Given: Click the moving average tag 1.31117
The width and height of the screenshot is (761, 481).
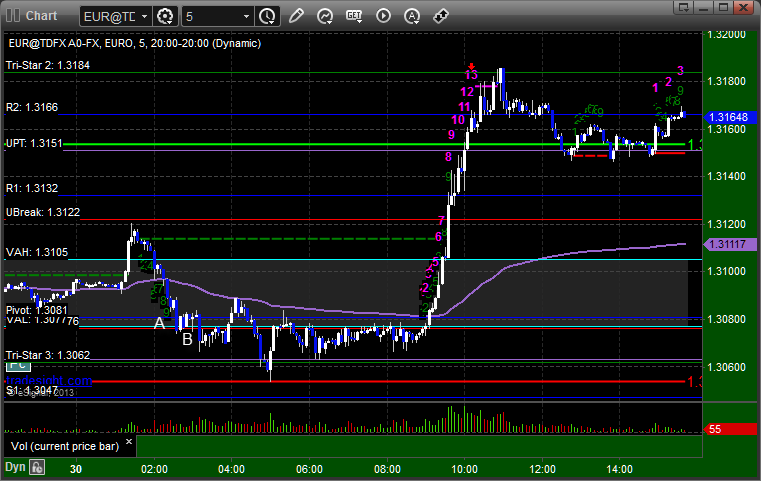Looking at the screenshot, I should 729,244.
